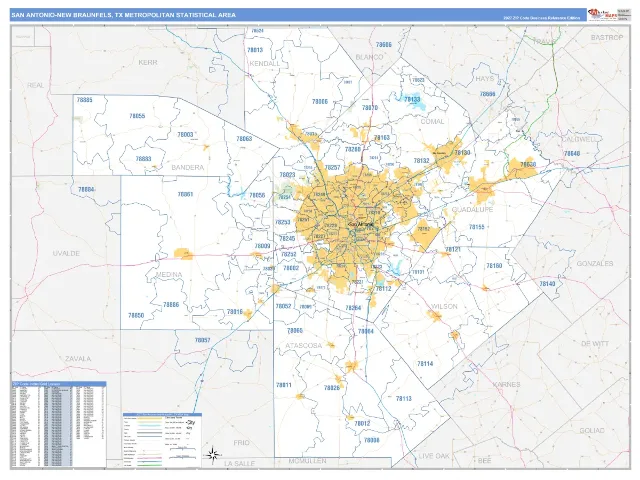Select the BASTROP county label

[607, 37]
